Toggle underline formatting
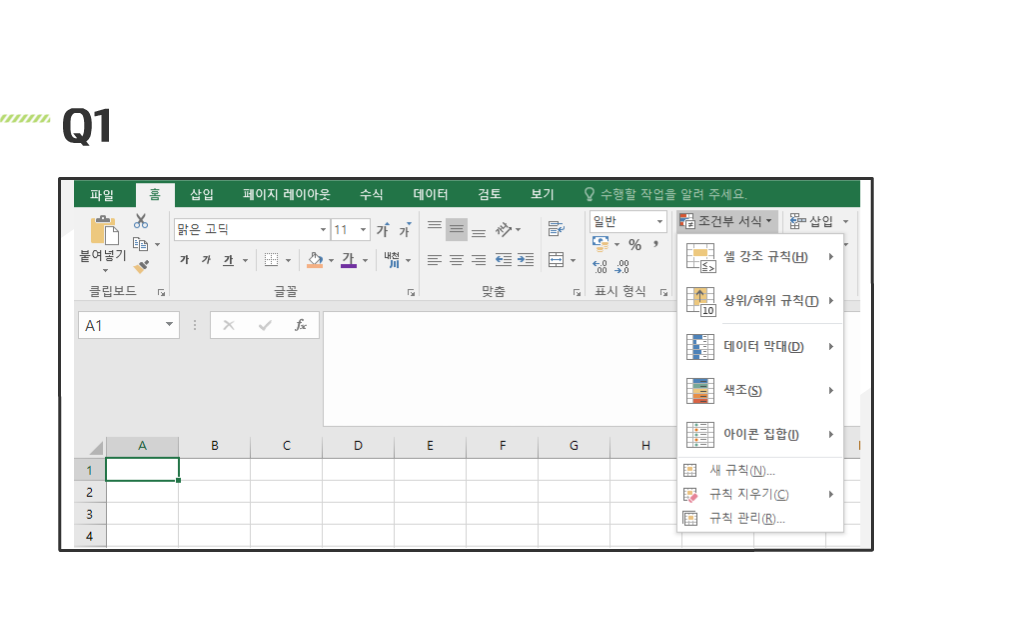Screen dimensions: 1024x640 [228, 260]
